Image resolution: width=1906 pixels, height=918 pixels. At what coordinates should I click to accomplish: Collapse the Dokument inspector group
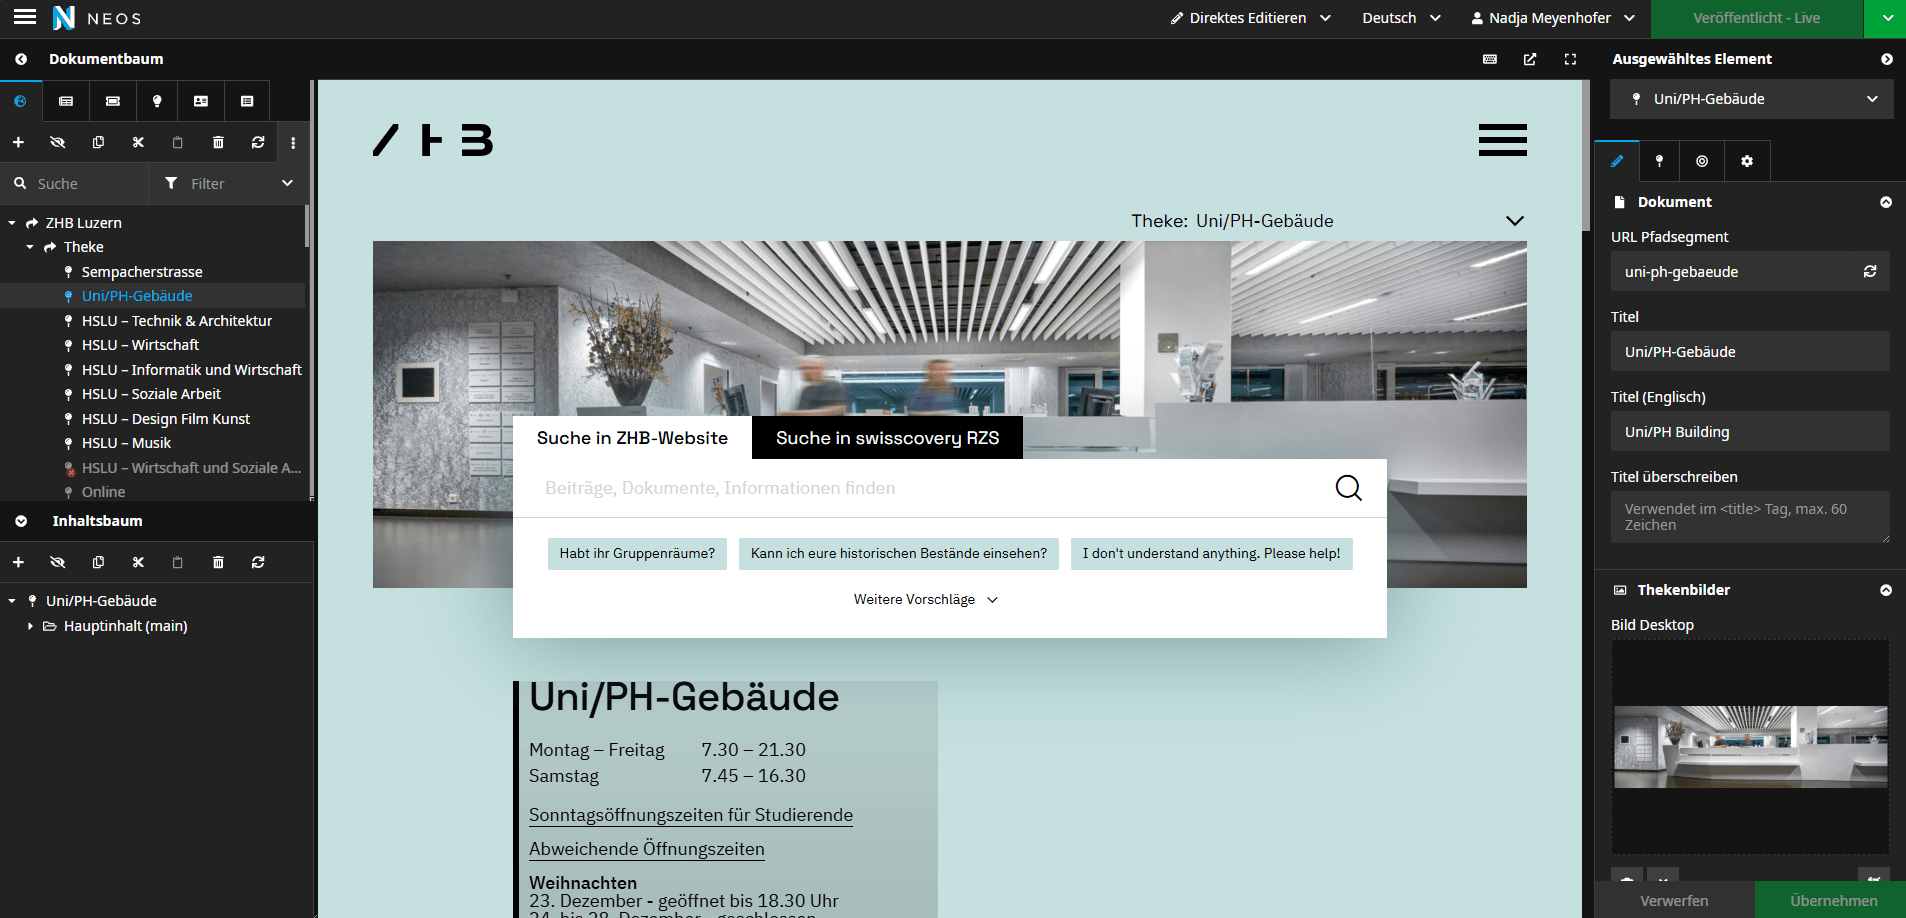(x=1886, y=202)
